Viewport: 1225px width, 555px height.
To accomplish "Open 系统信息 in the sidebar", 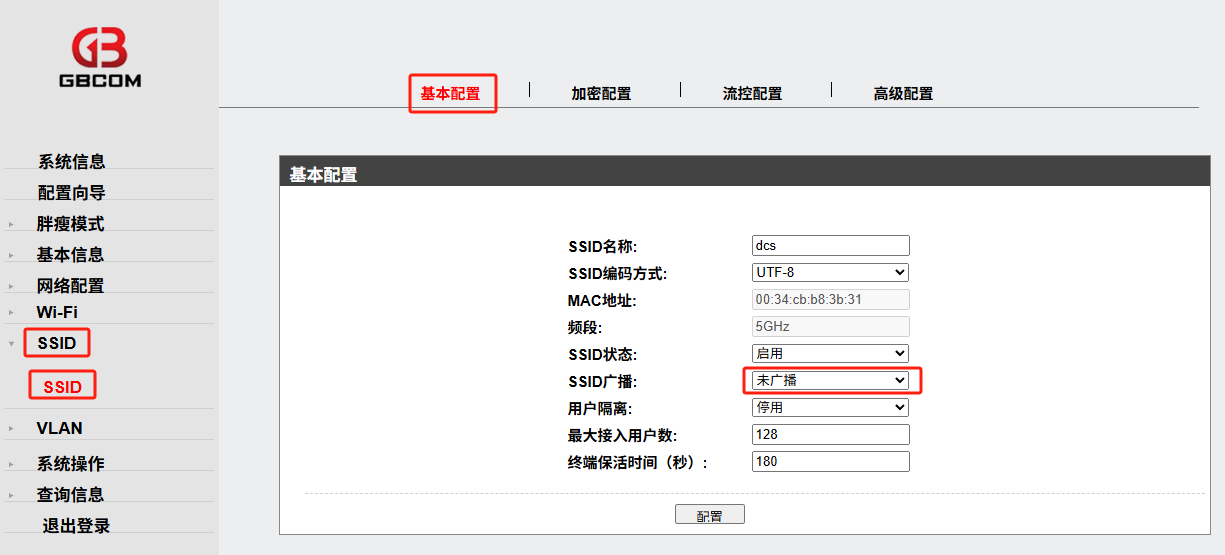I will click(72, 161).
